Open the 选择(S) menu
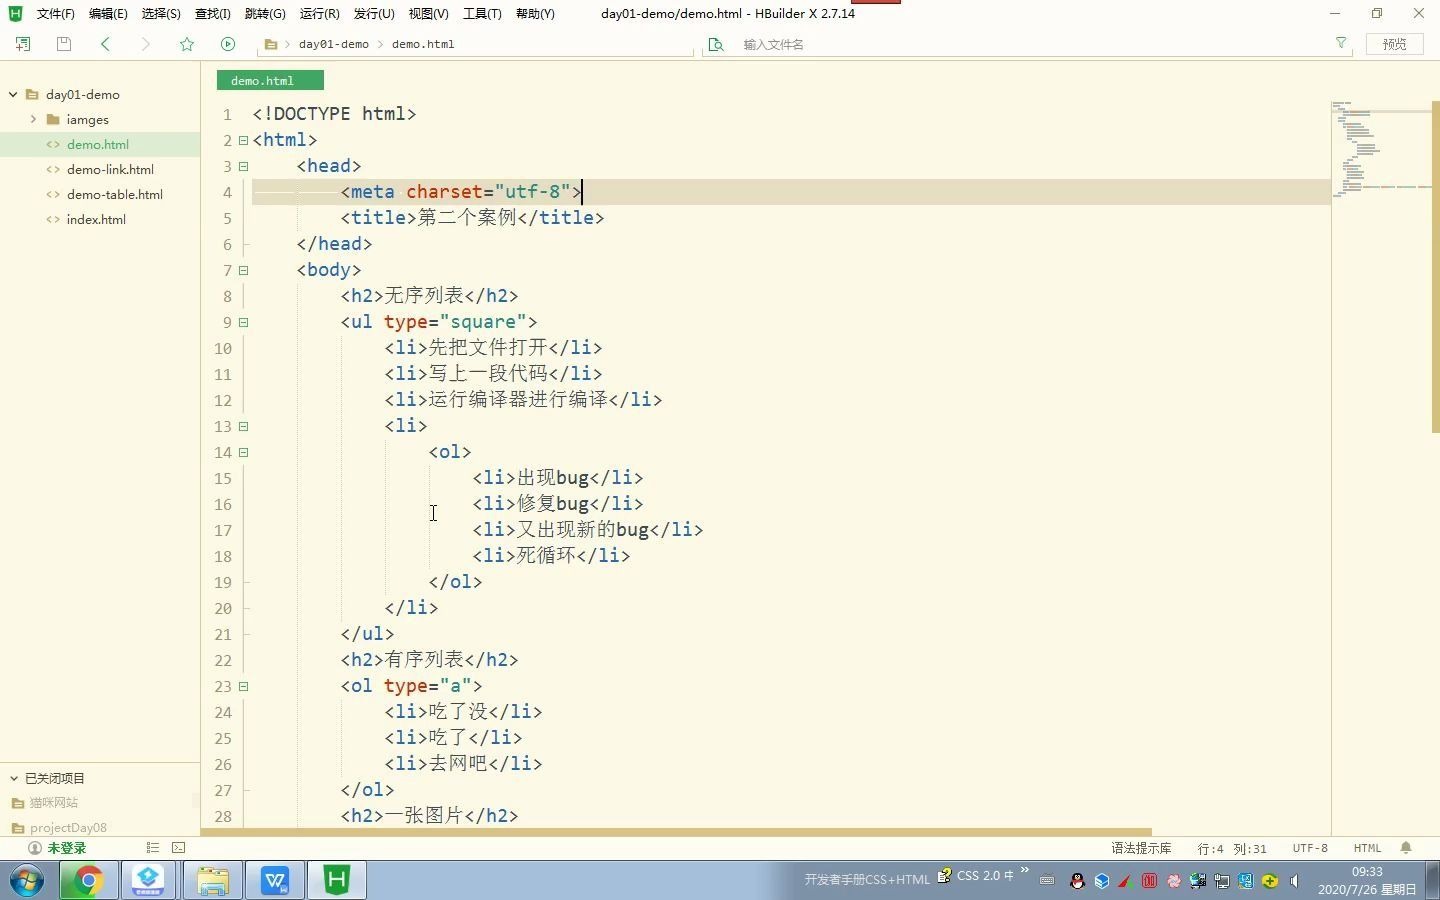The width and height of the screenshot is (1440, 900). [x=161, y=14]
